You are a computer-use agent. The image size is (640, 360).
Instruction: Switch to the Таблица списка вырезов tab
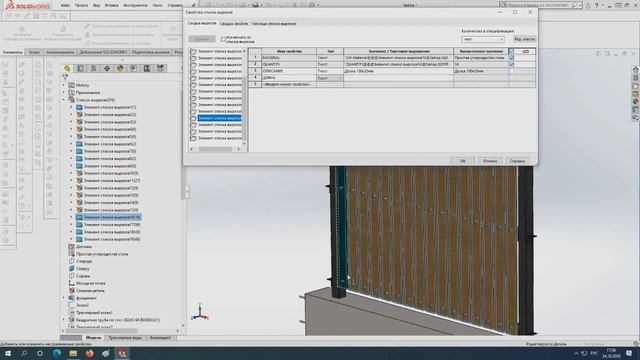point(273,24)
